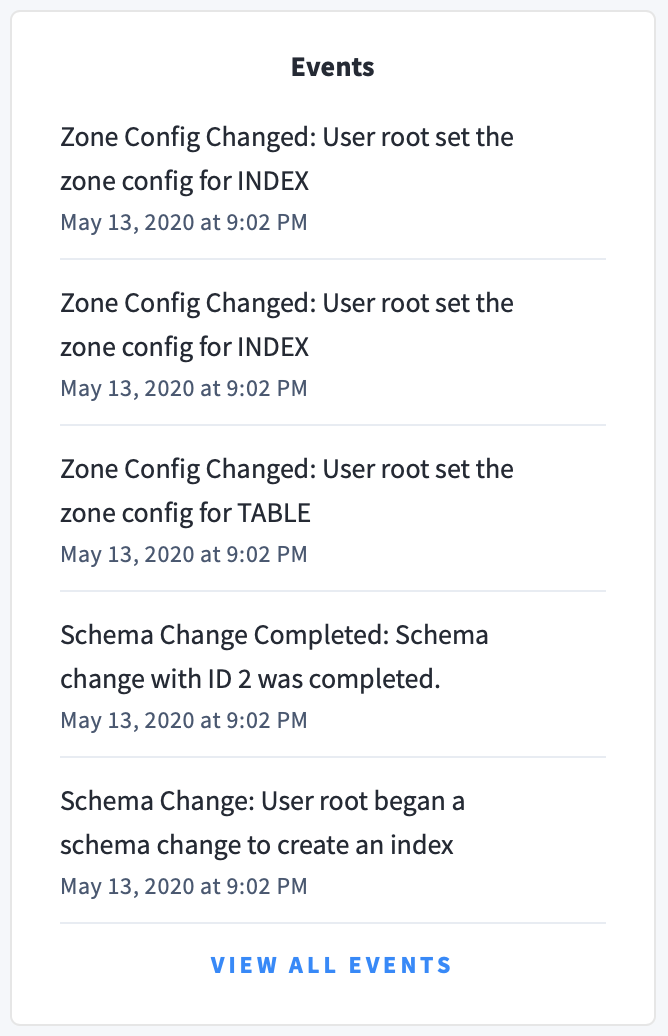Click the timestamp of the second event

point(184,387)
